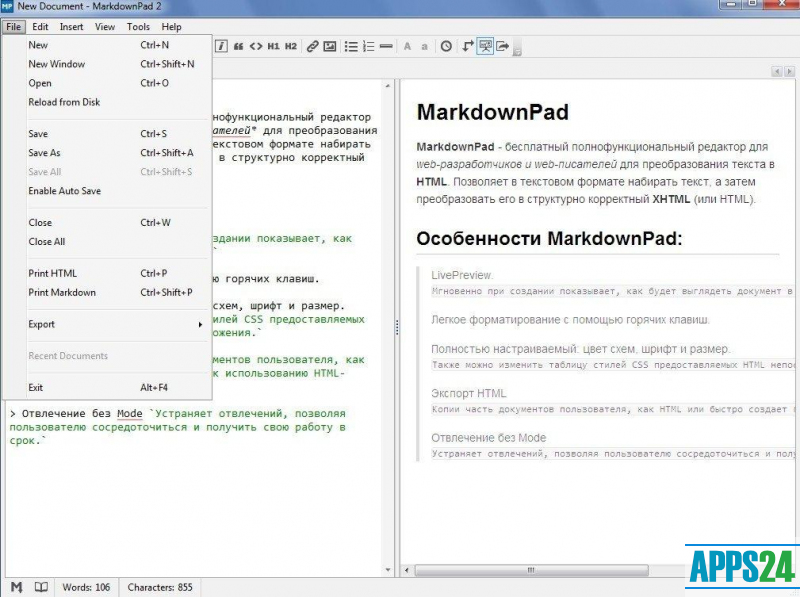This screenshot has width=800, height=597.
Task: Click the "Отвлечение без Mode" preview line
Action: coord(488,438)
